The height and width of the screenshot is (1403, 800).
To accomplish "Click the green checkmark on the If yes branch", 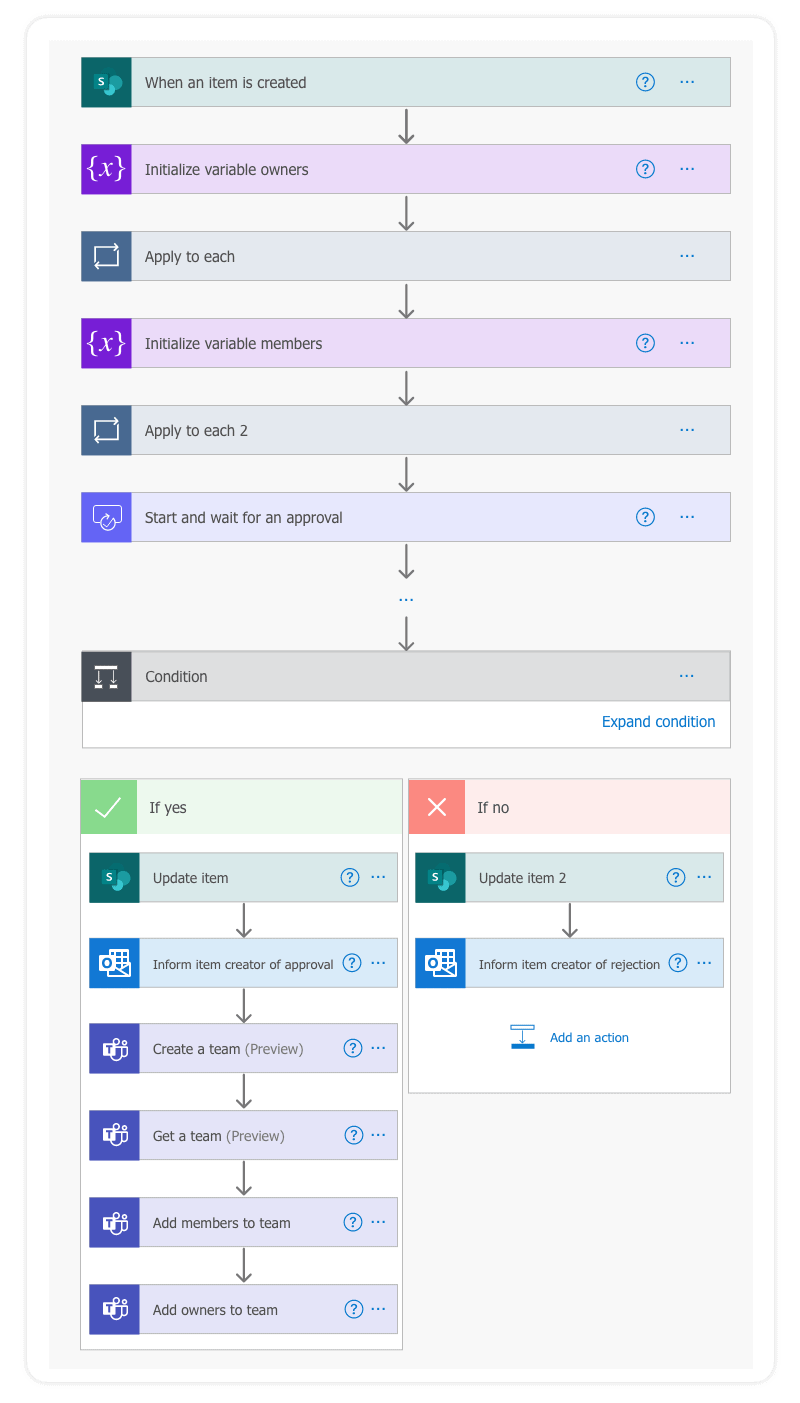I will tap(108, 806).
